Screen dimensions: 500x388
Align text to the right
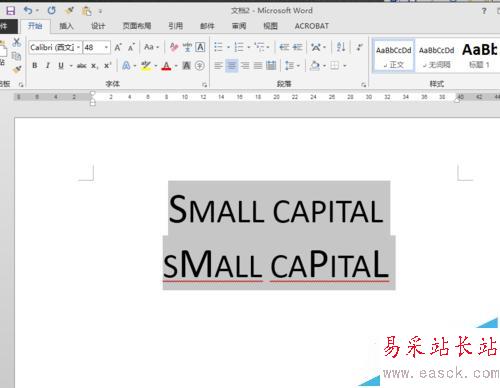click(x=245, y=66)
